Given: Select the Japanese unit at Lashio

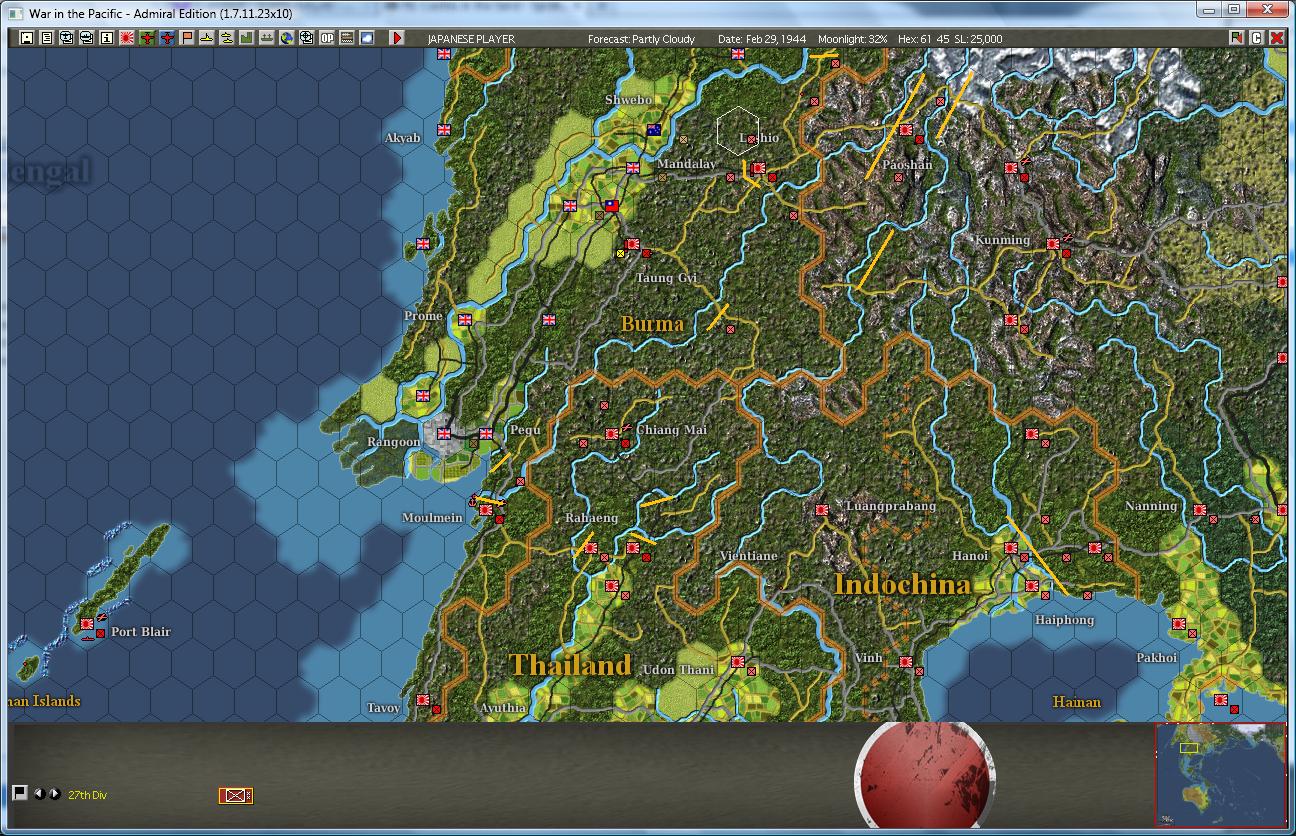Looking at the screenshot, I should coord(758,168).
